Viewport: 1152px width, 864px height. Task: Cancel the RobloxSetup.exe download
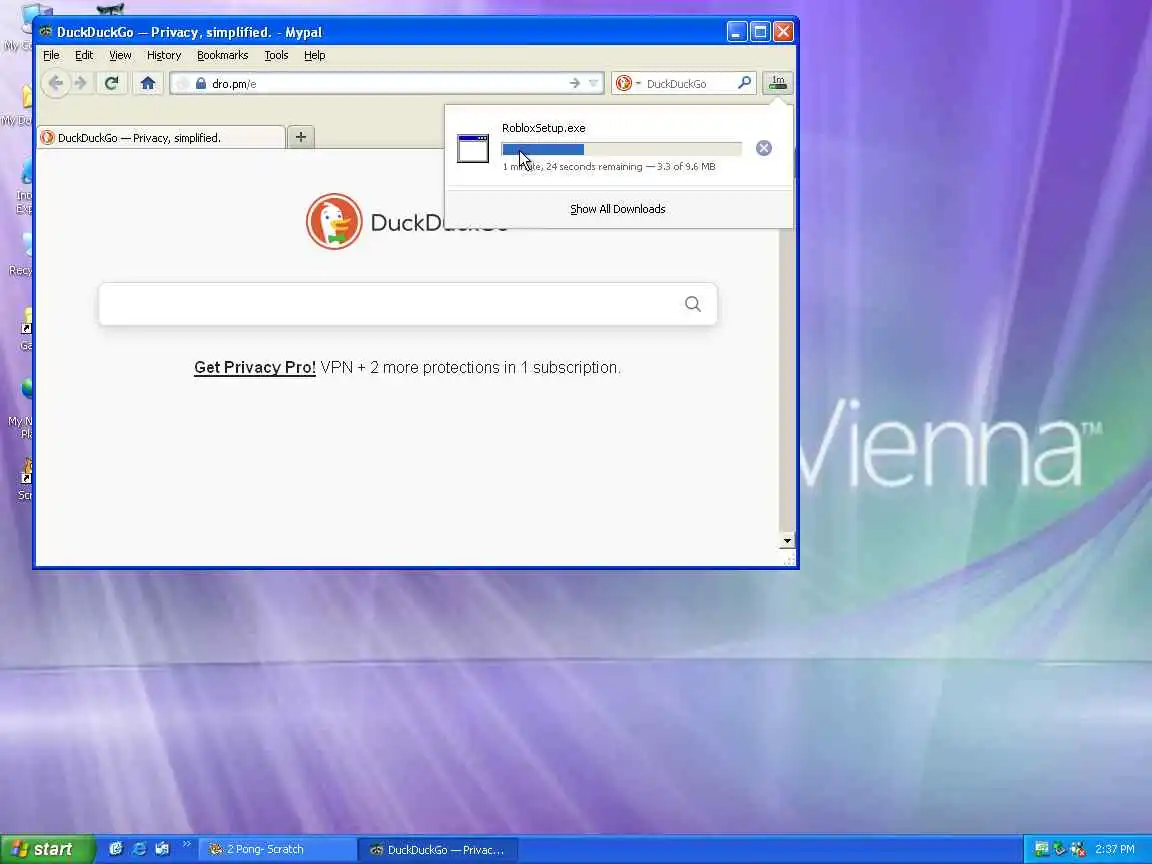764,148
